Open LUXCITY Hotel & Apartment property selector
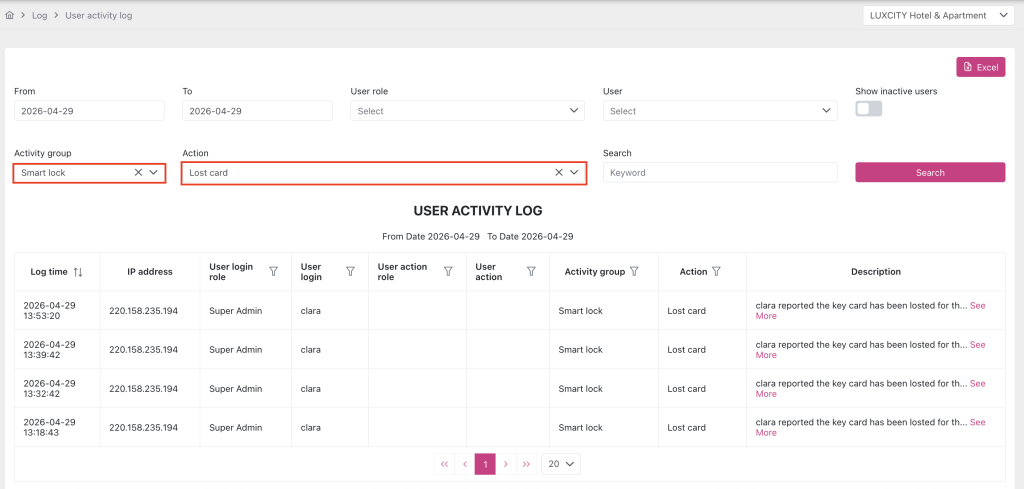Screen dimensions: 1024x489 927,15
